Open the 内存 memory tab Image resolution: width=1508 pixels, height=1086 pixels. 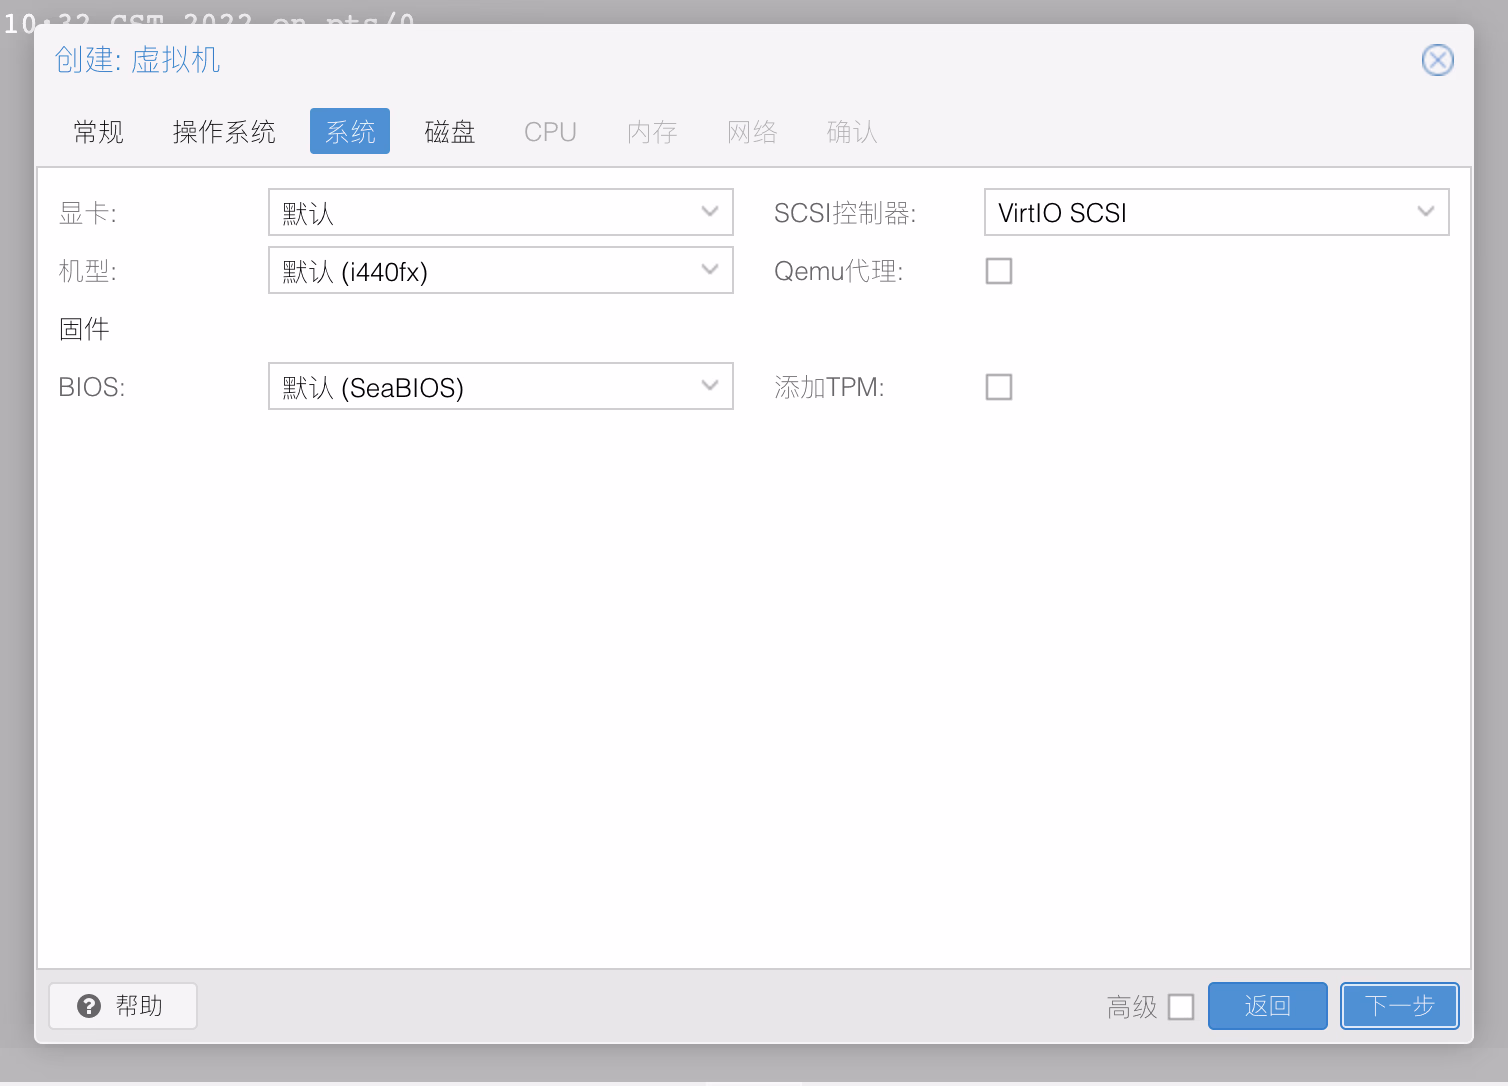652,132
